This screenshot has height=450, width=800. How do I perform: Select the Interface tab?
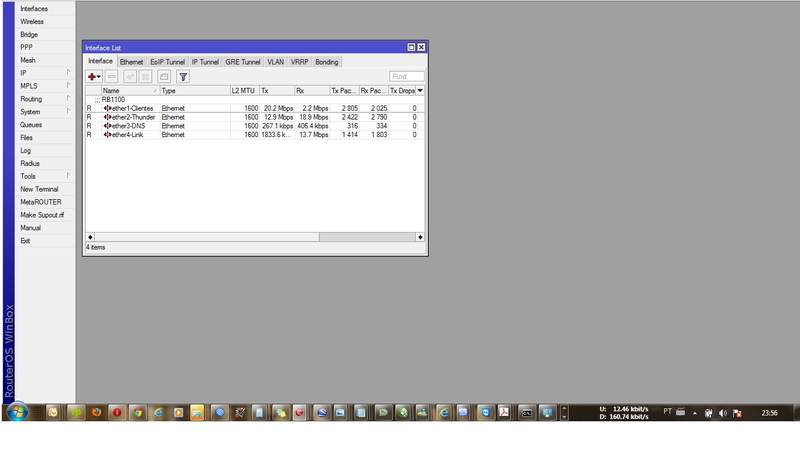tap(101, 61)
